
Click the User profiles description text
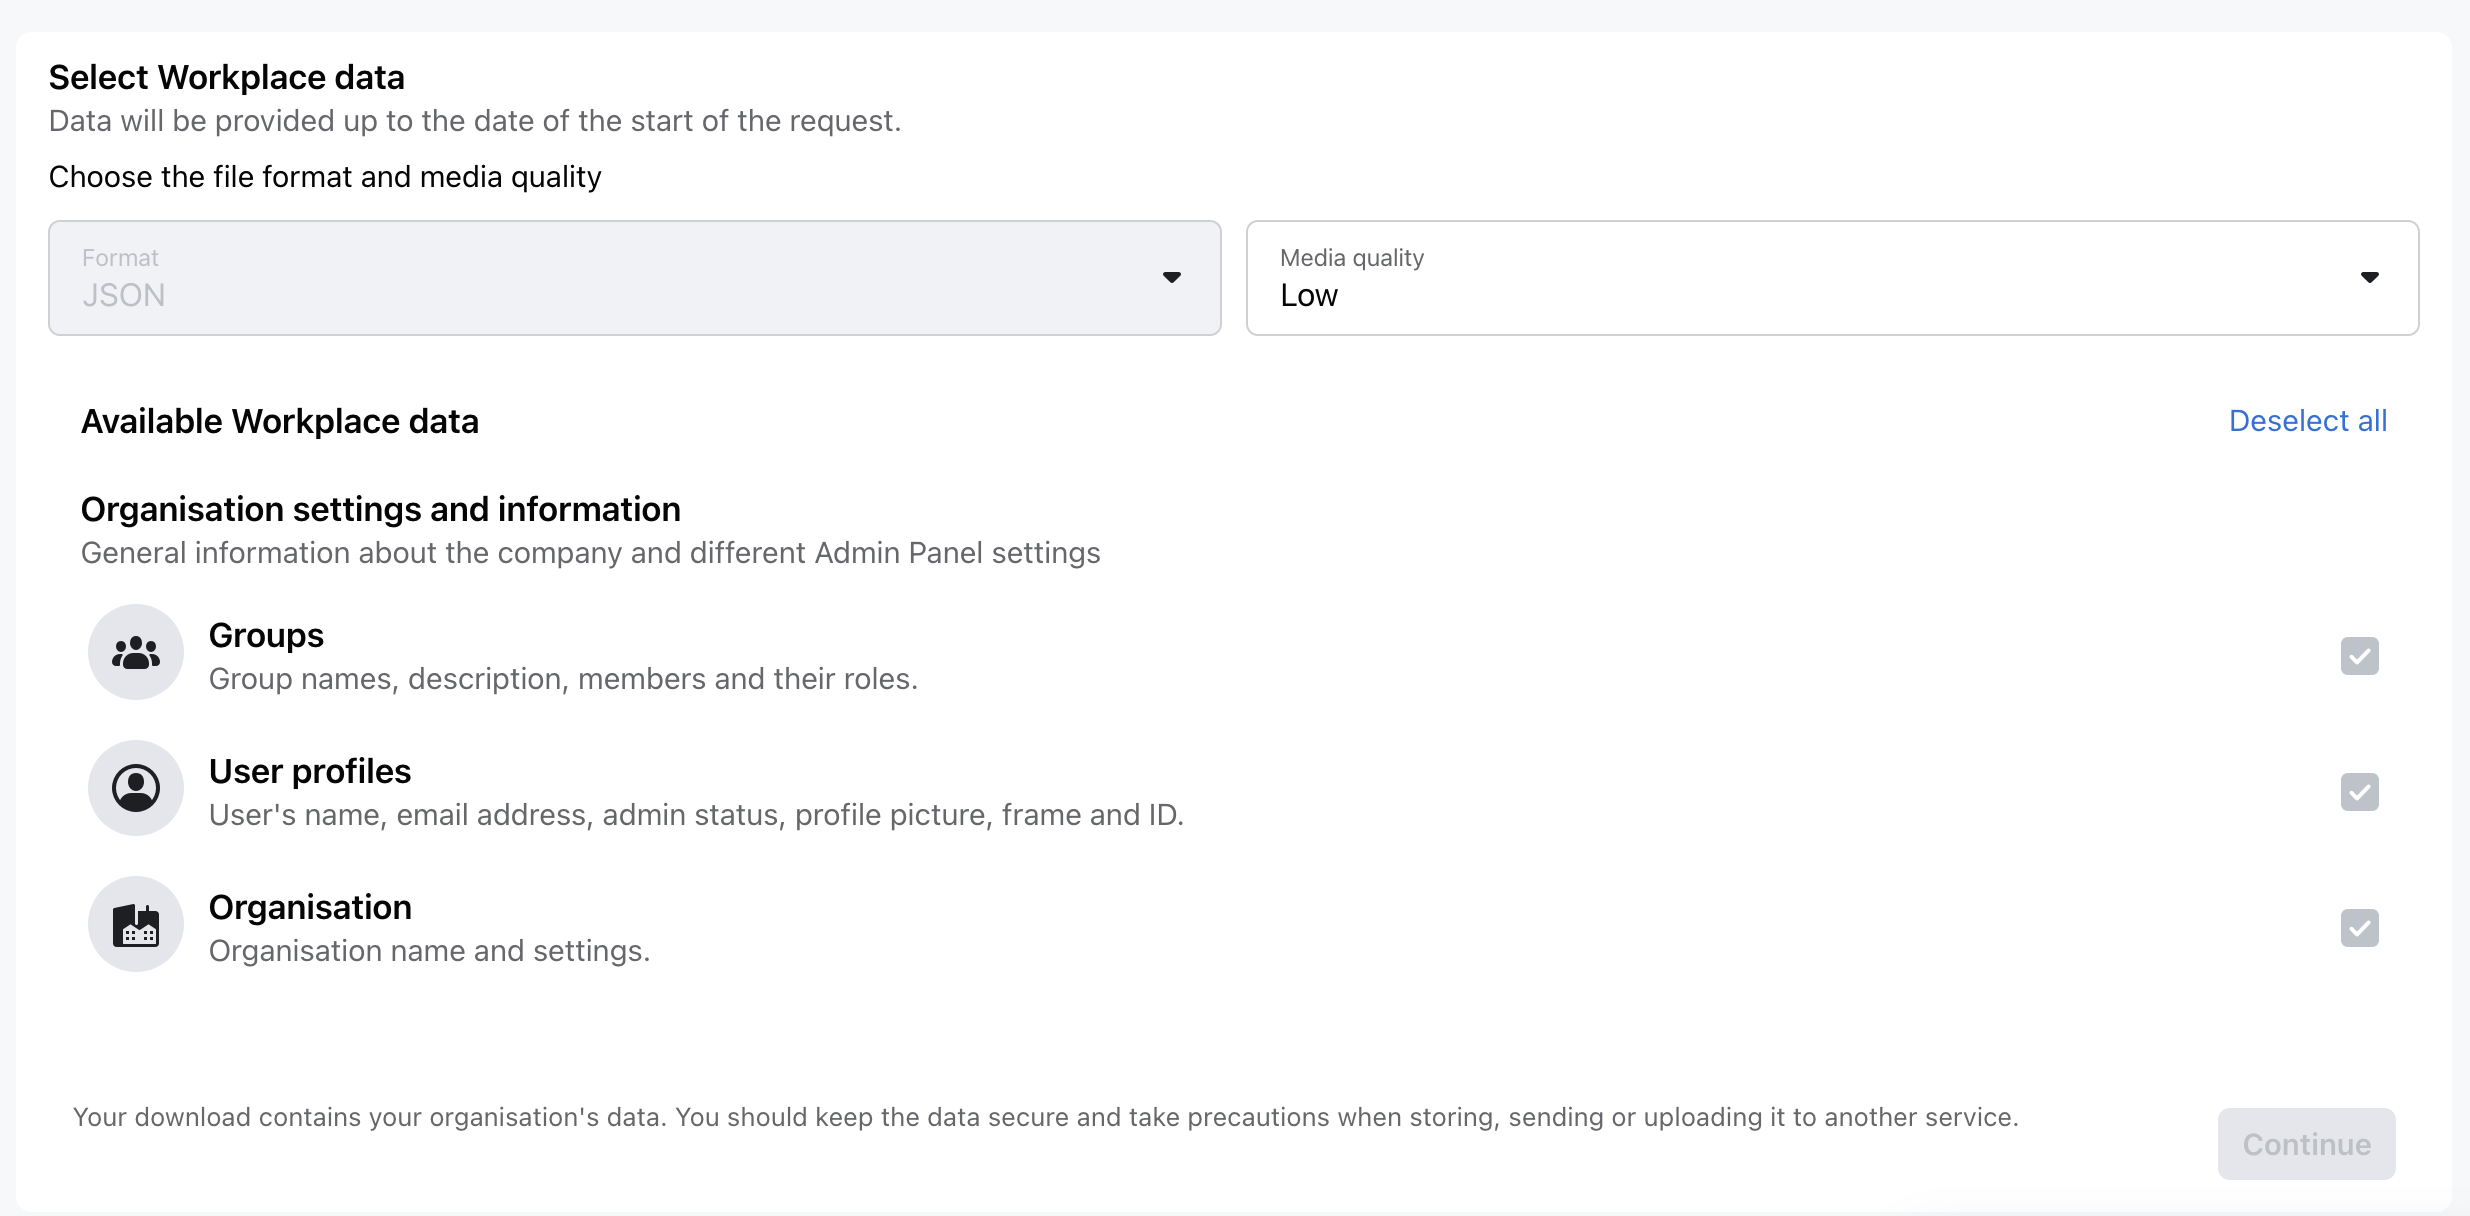[696, 815]
